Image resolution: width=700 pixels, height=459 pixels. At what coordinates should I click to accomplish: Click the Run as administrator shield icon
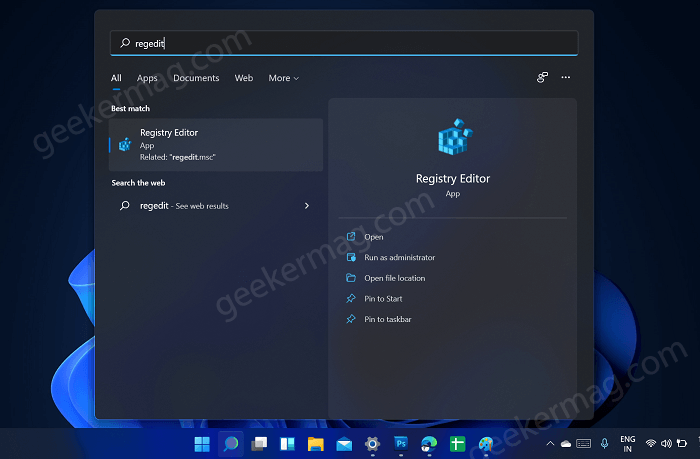click(351, 257)
